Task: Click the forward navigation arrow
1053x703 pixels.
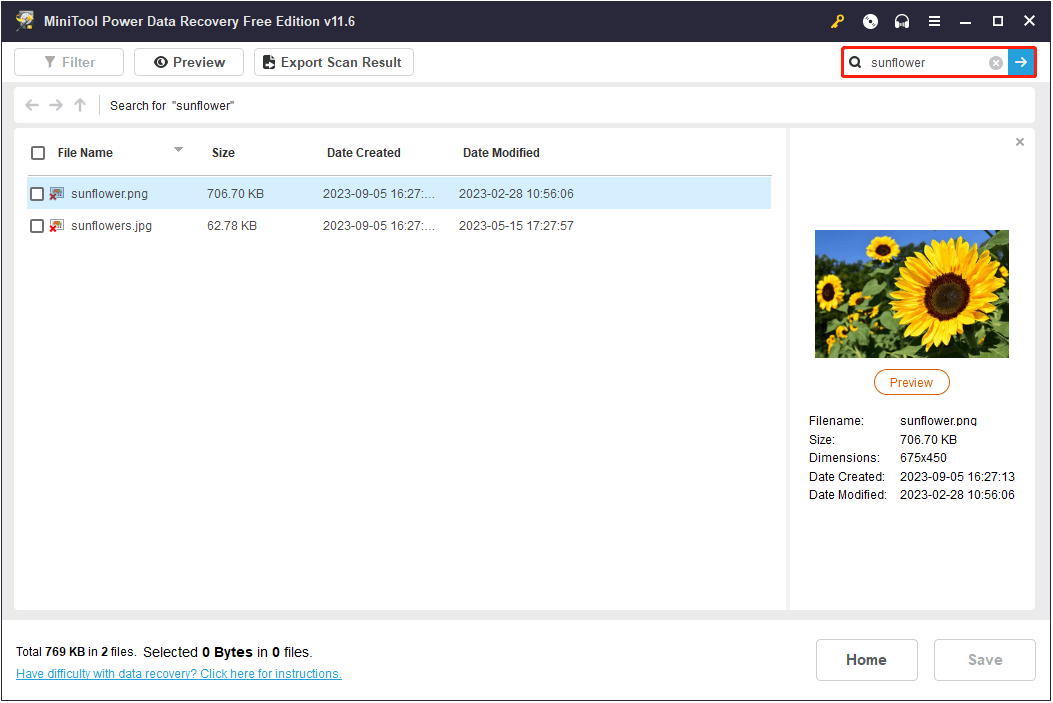Action: [55, 105]
